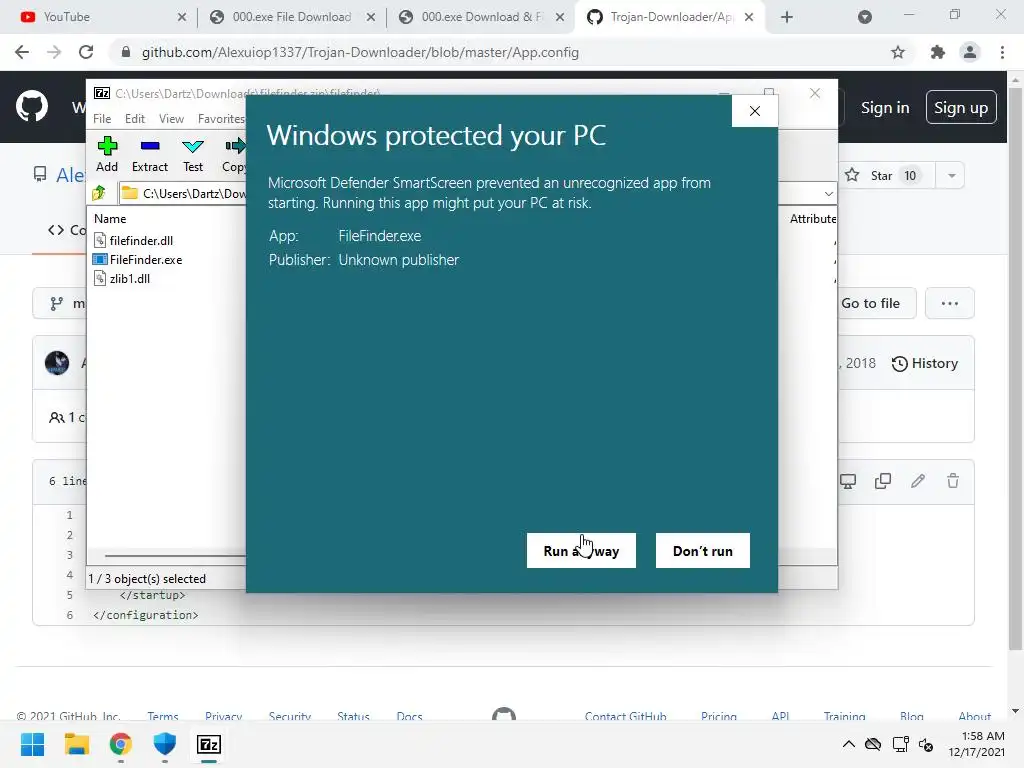Click the browser back arrow
Viewport: 1024px width, 768px height.
tap(22, 52)
